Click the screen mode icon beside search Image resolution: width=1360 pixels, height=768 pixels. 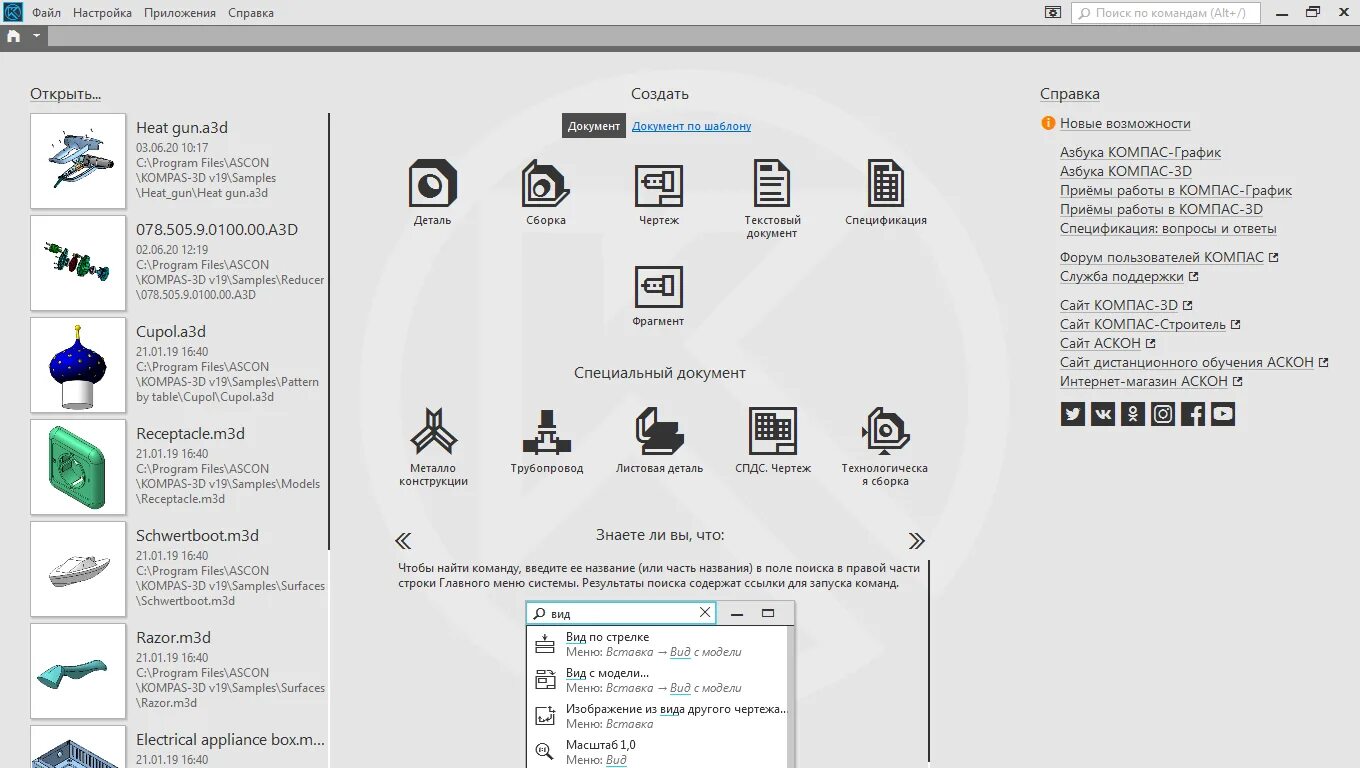tap(1053, 12)
